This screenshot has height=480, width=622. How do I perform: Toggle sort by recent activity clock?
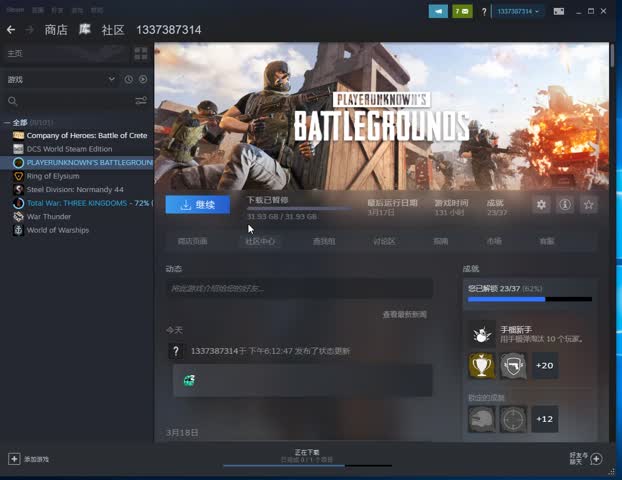point(129,79)
